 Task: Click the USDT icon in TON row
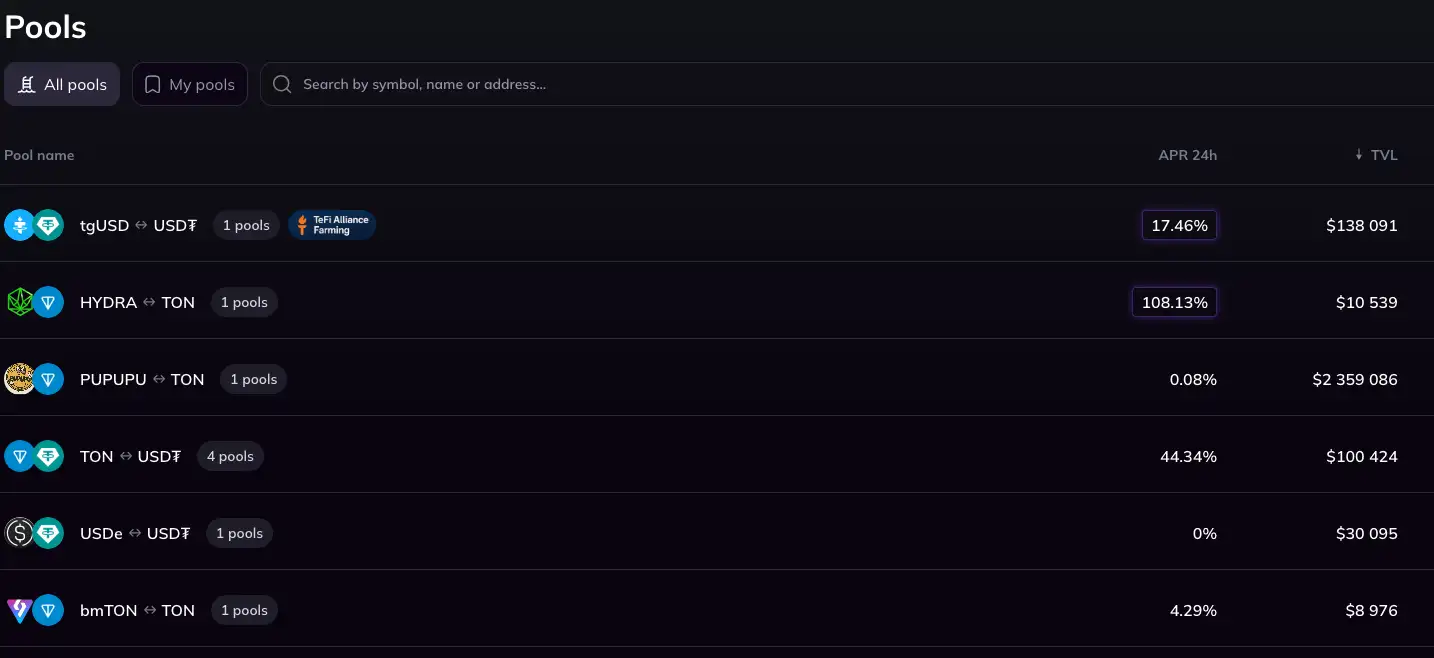click(x=48, y=456)
